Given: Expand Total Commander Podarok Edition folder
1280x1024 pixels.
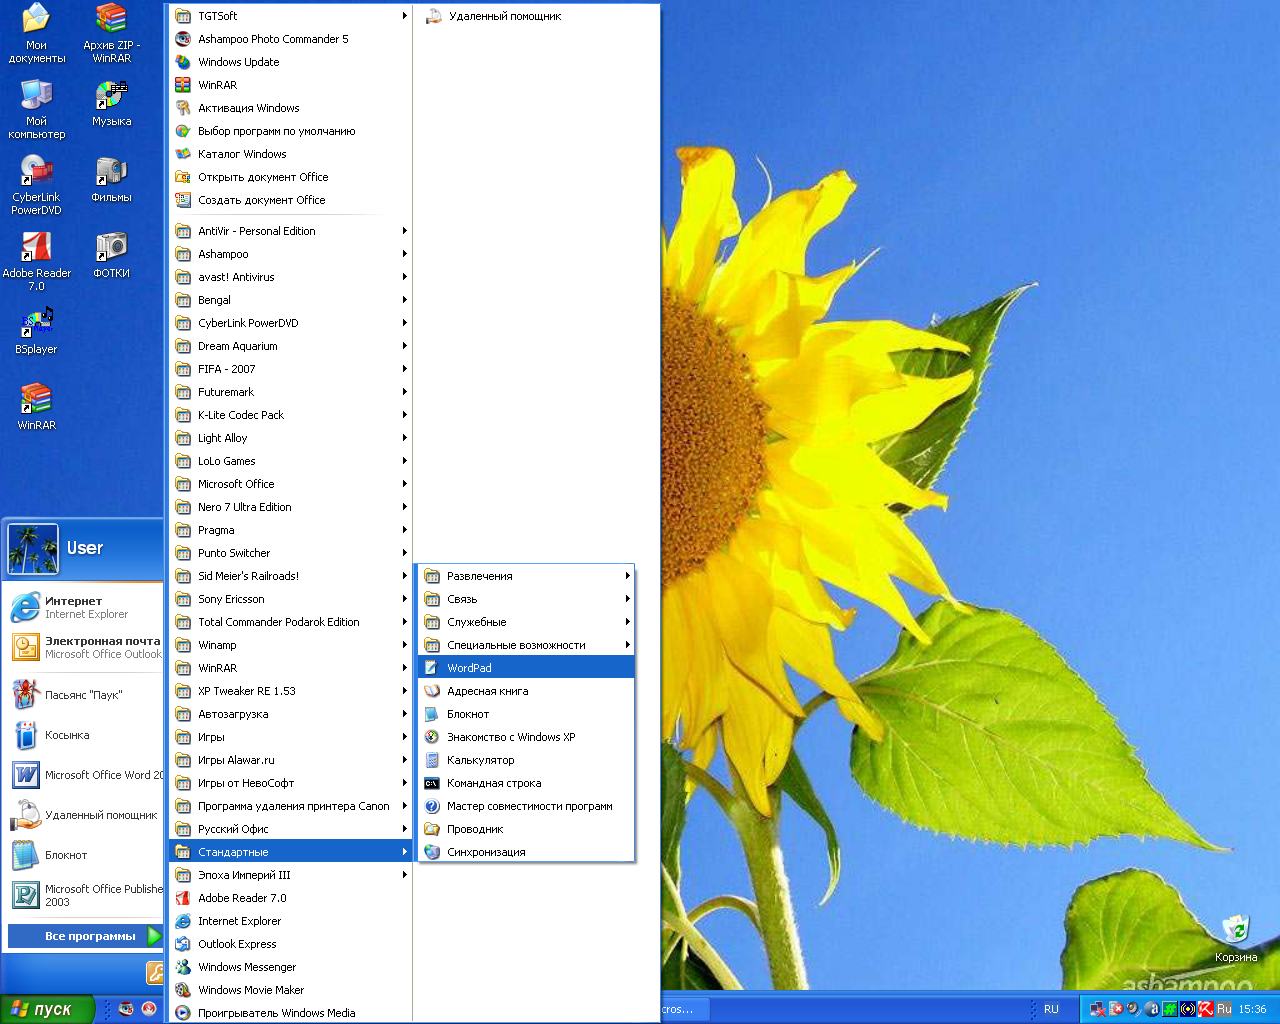Looking at the screenshot, I should pos(291,622).
